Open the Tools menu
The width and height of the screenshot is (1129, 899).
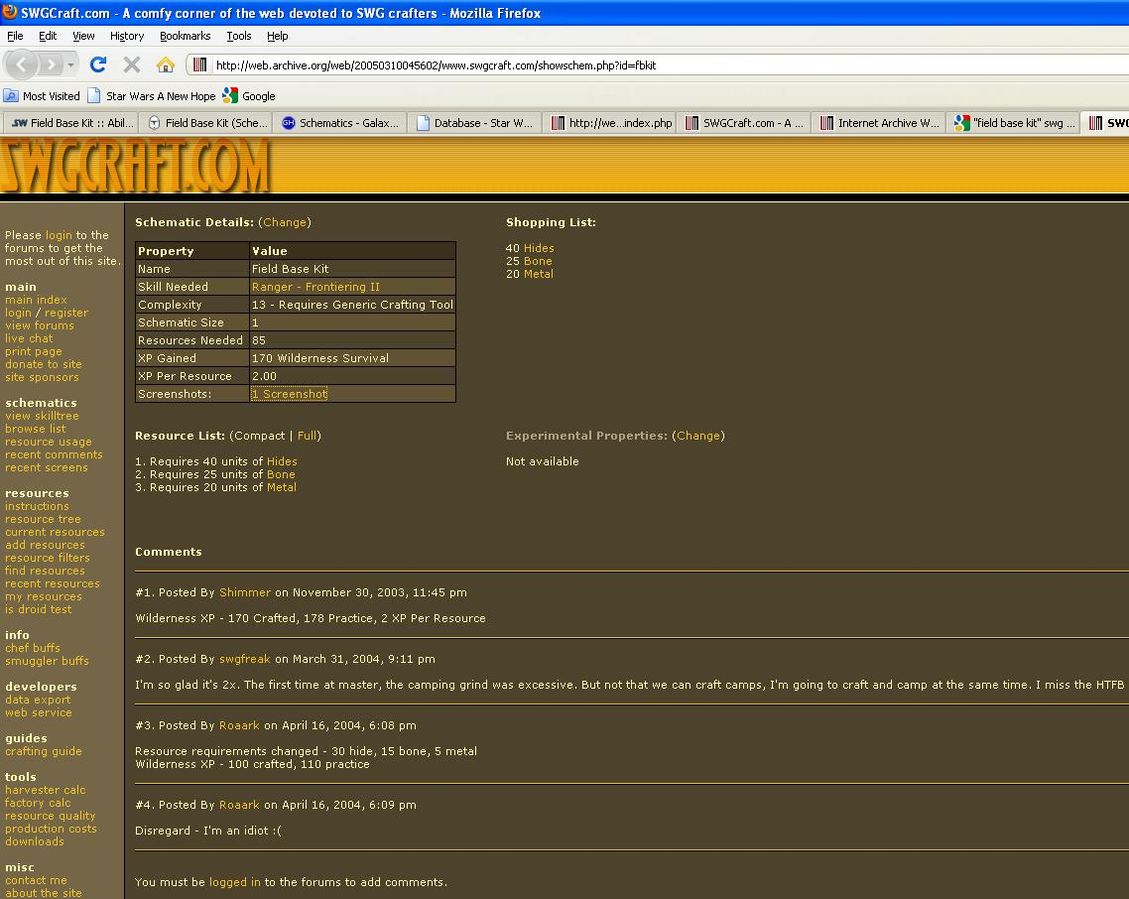click(239, 36)
